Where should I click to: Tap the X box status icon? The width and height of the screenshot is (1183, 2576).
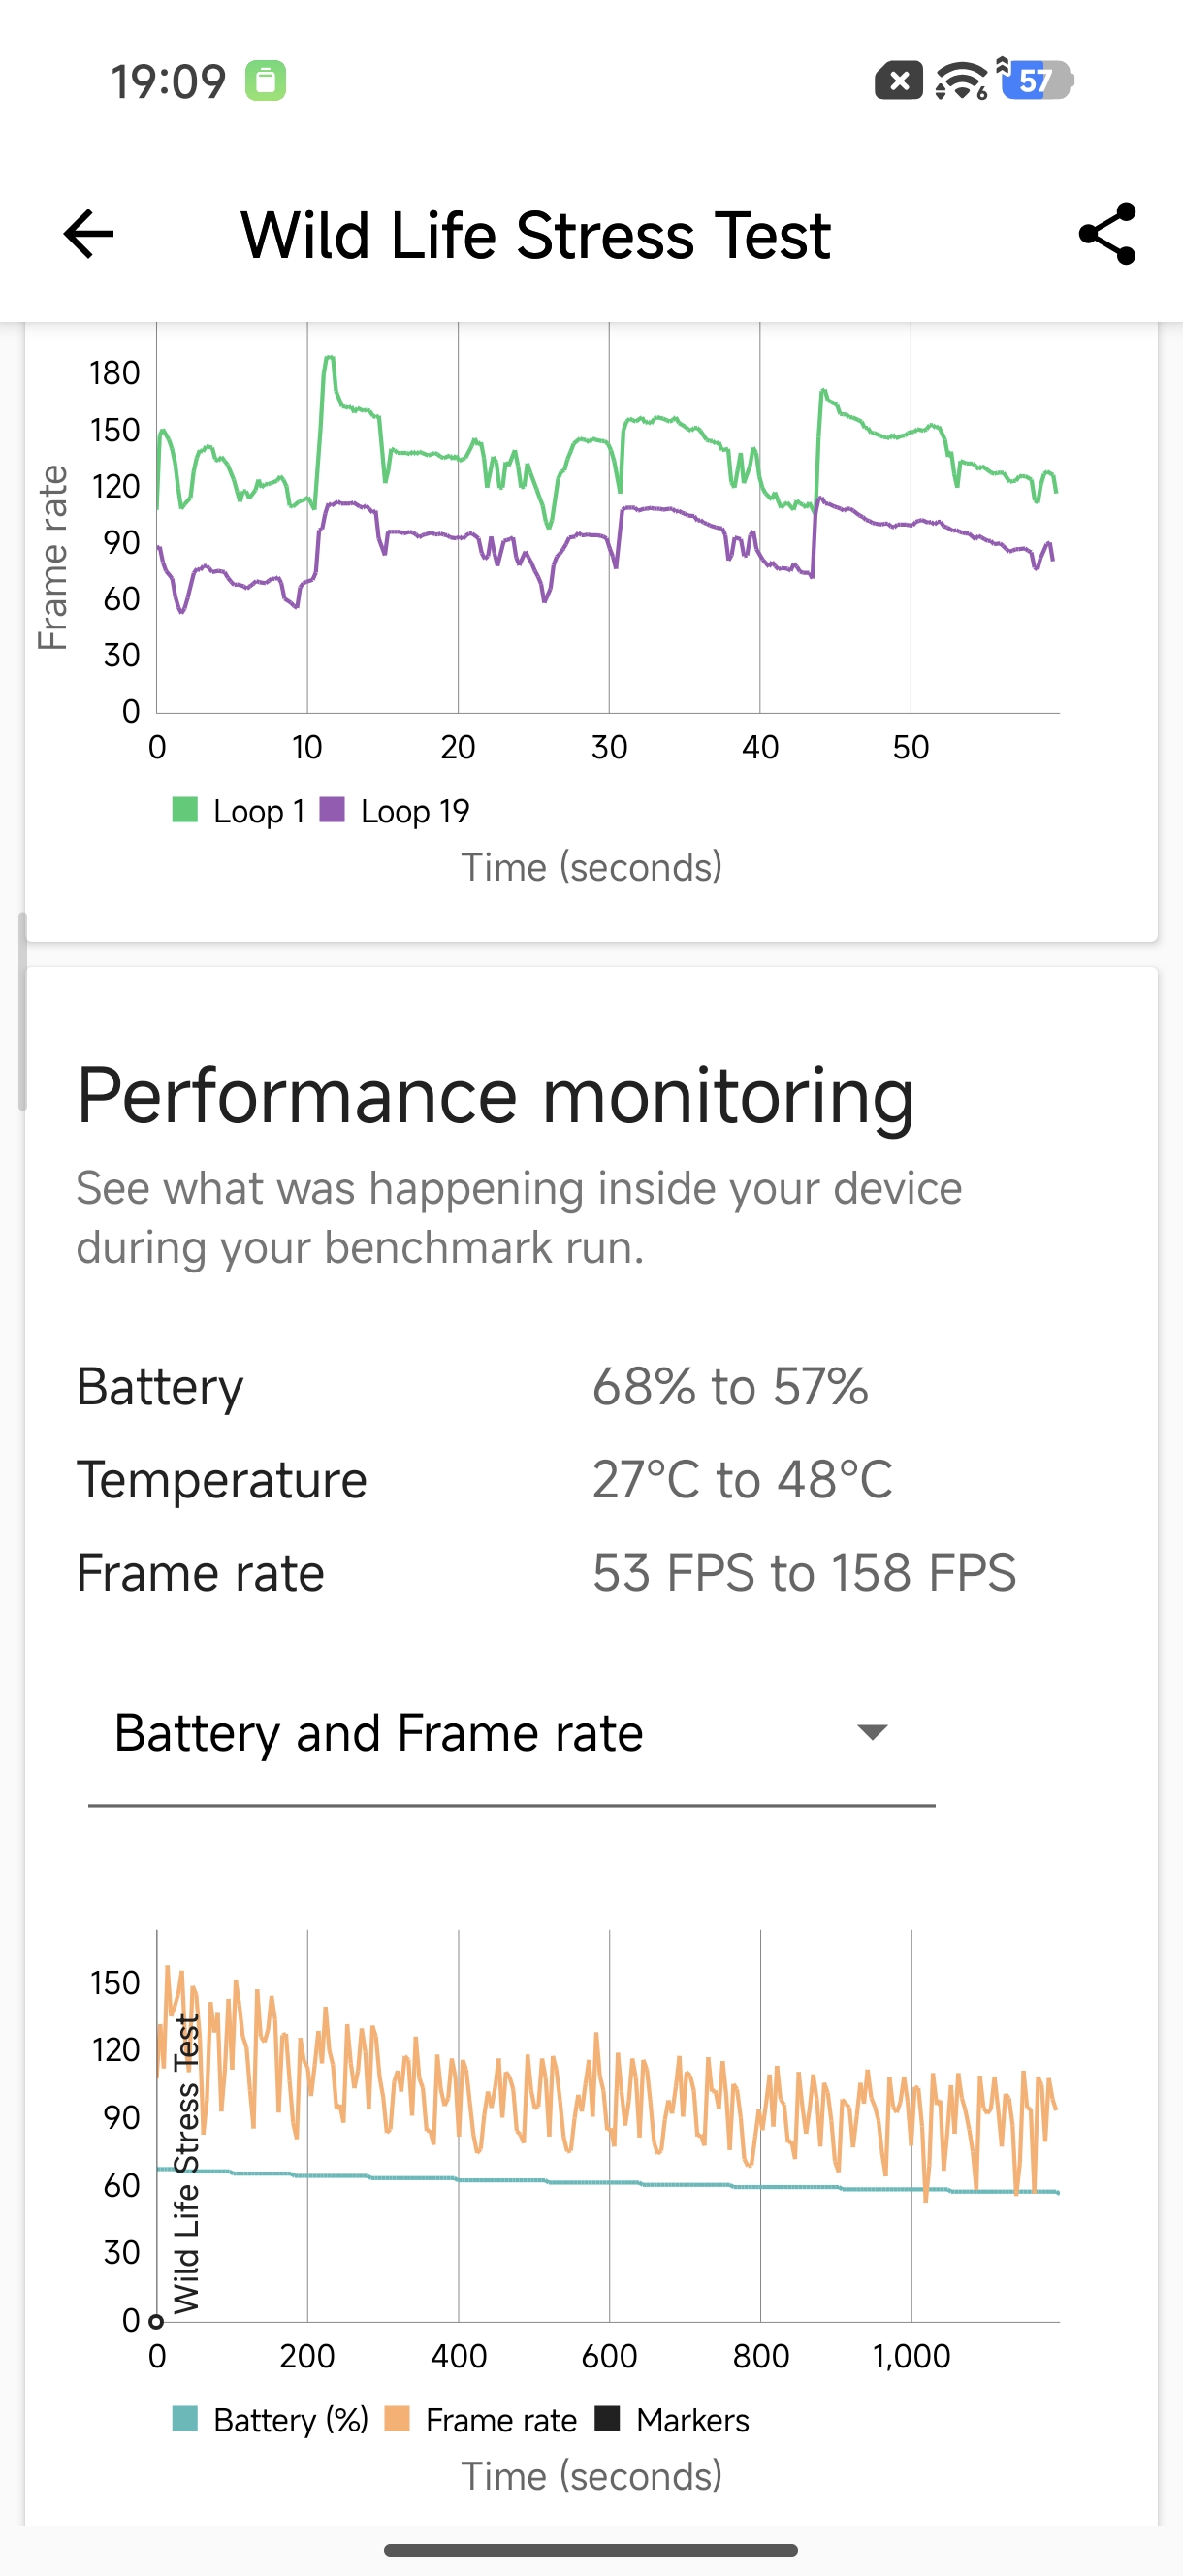coord(898,81)
